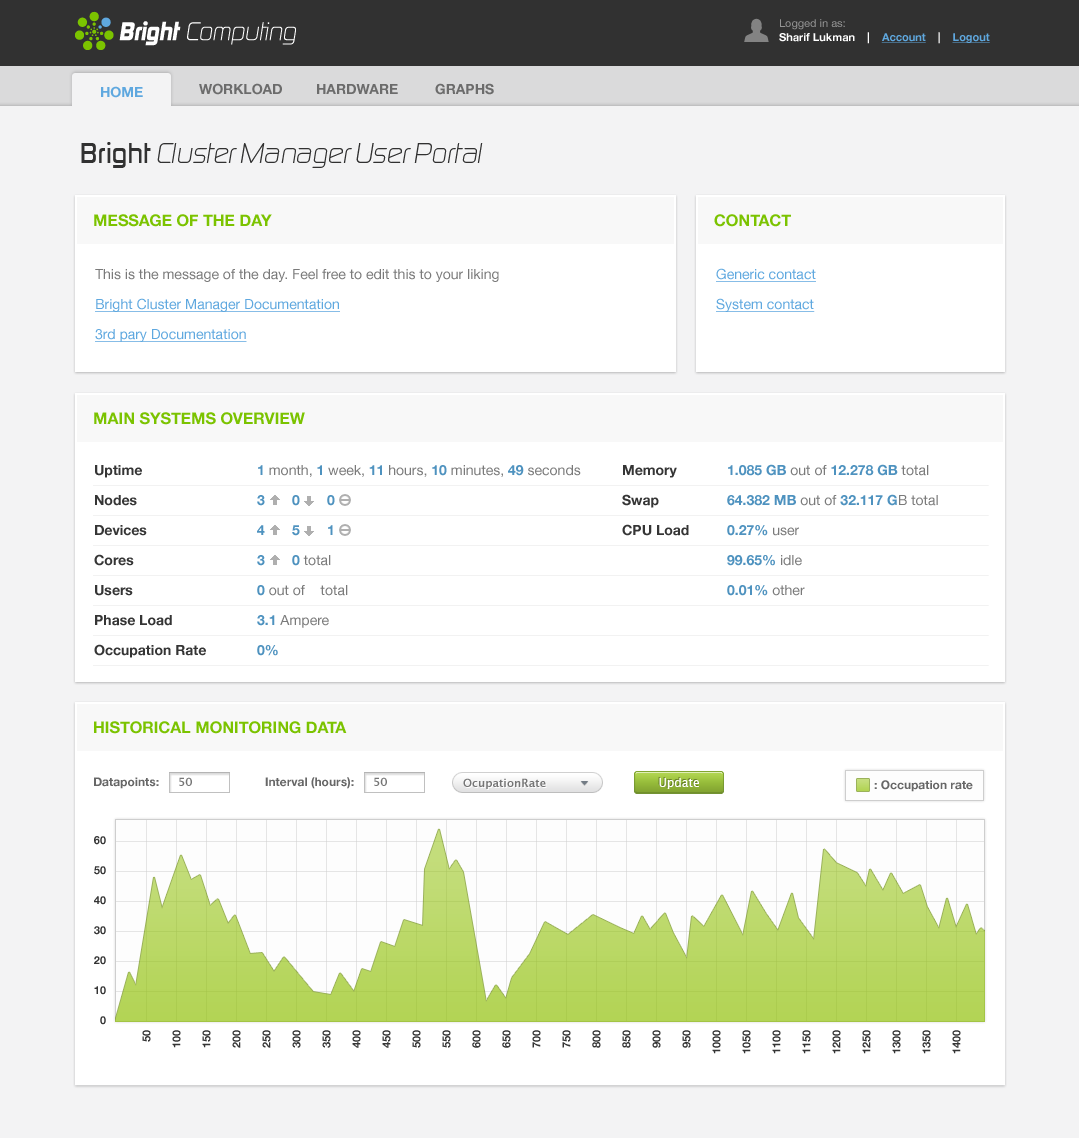
Task: Click the Nodes up arrow icon
Action: point(275,500)
